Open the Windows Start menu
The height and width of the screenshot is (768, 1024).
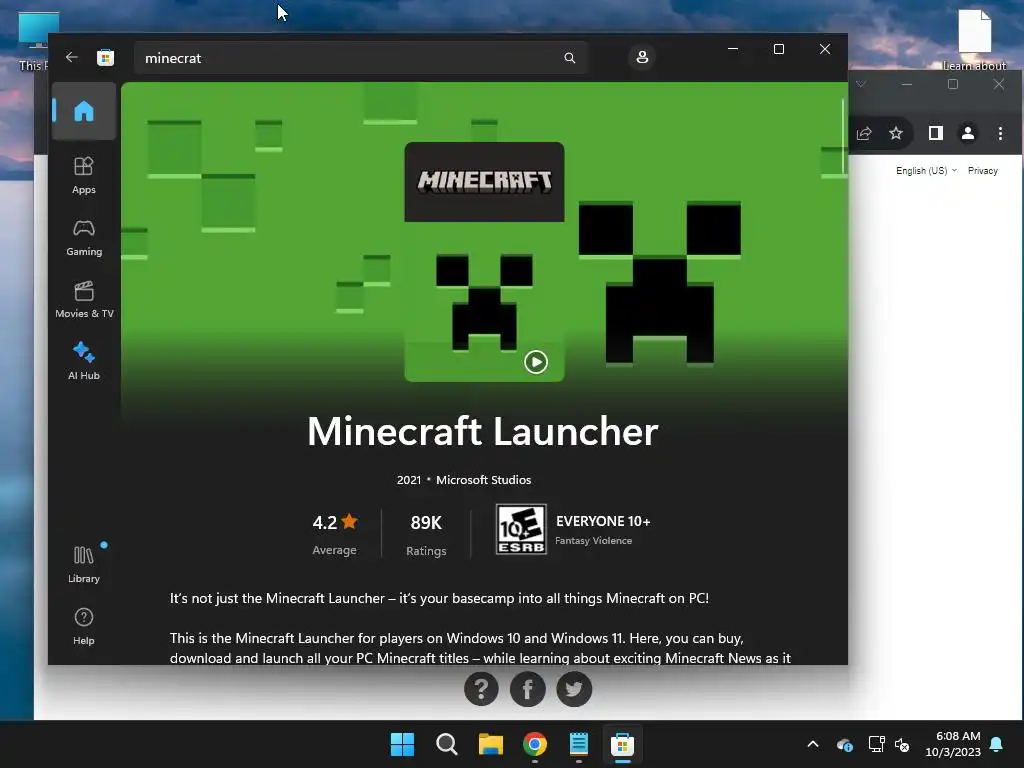[402, 744]
